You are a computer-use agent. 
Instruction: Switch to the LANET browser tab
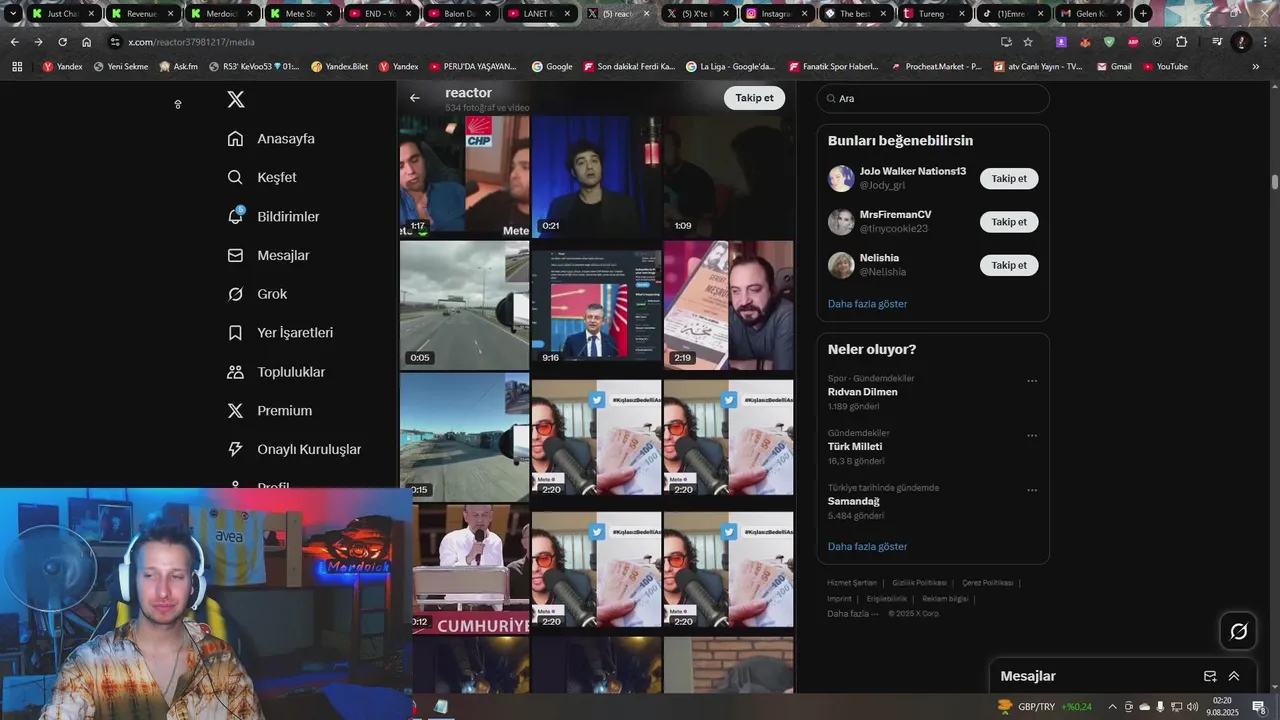pos(538,14)
